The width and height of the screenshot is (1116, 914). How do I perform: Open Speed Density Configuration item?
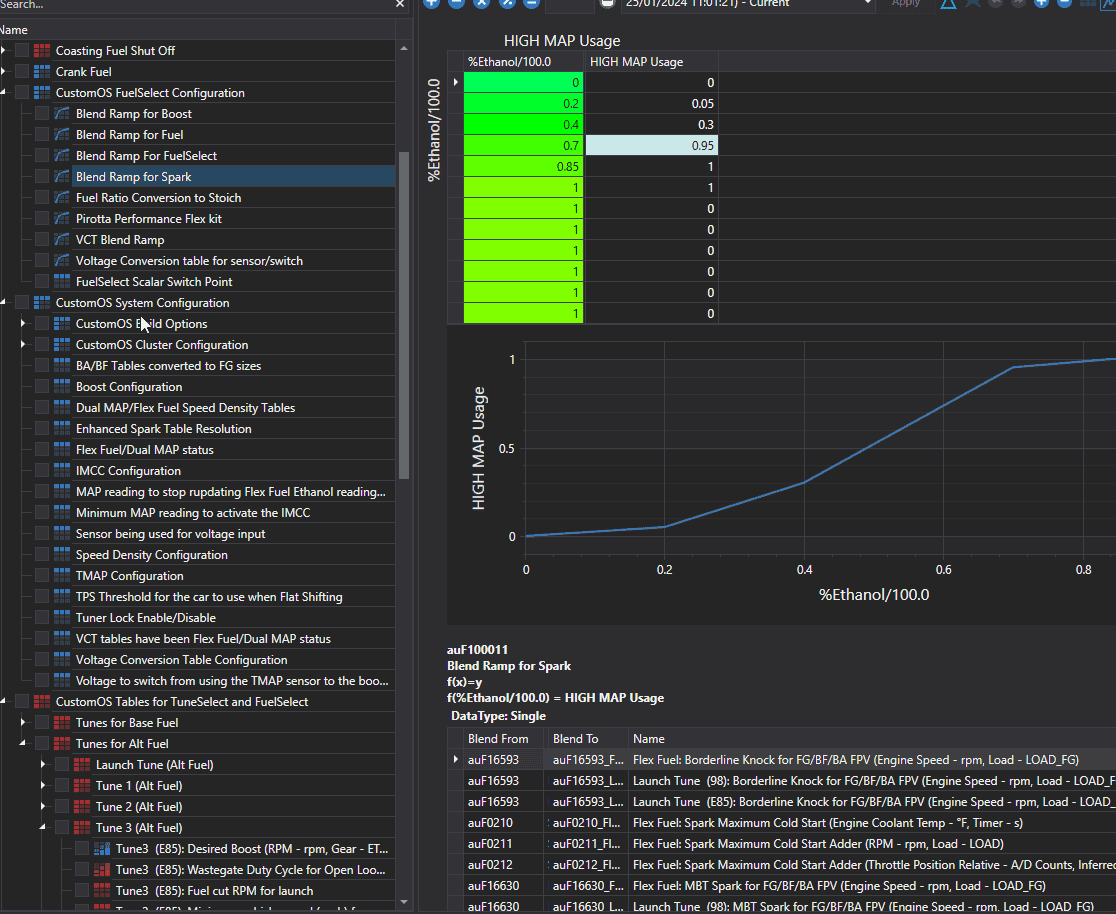(152, 555)
